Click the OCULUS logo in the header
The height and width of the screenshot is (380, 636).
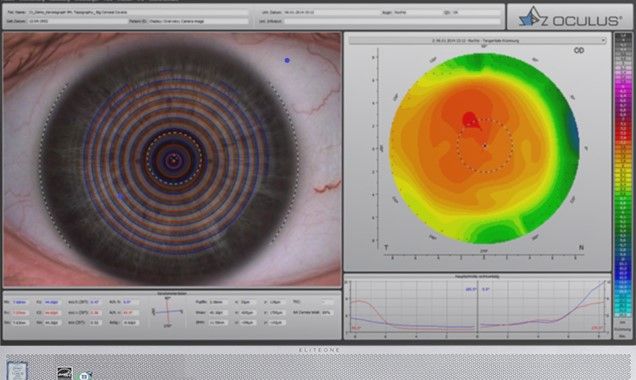coord(569,17)
